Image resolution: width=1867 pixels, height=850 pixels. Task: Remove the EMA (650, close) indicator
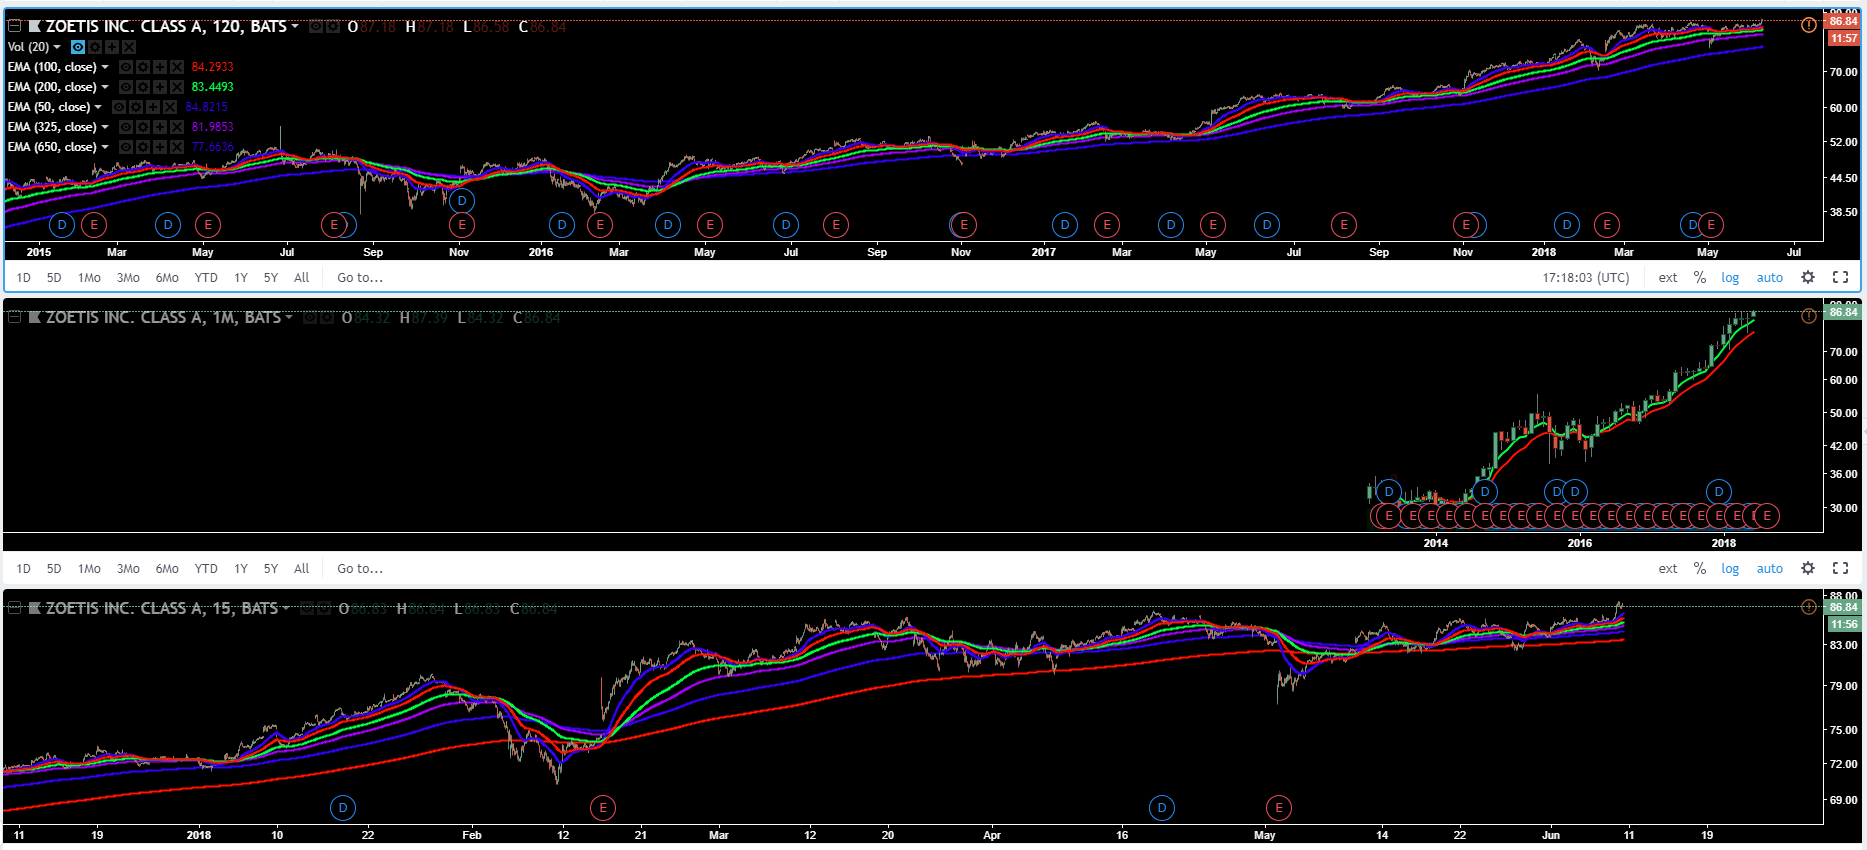(x=177, y=147)
